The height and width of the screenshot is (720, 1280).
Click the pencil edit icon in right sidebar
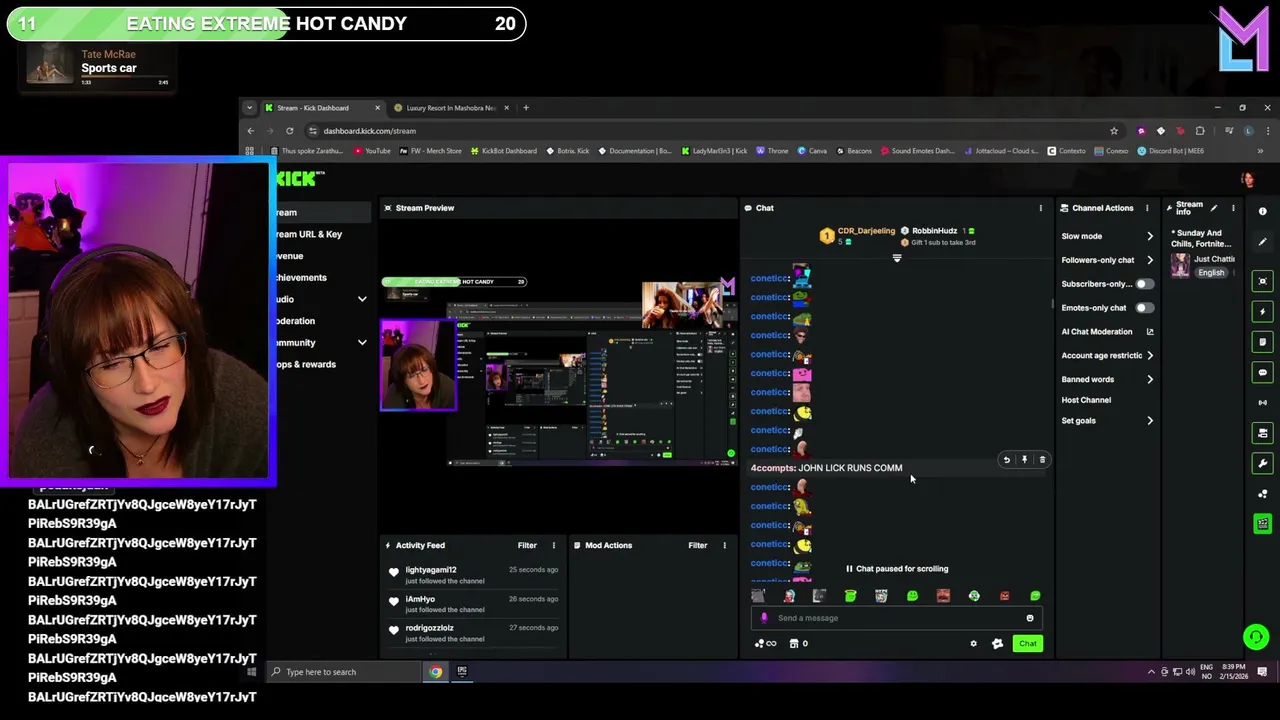(x=1262, y=242)
